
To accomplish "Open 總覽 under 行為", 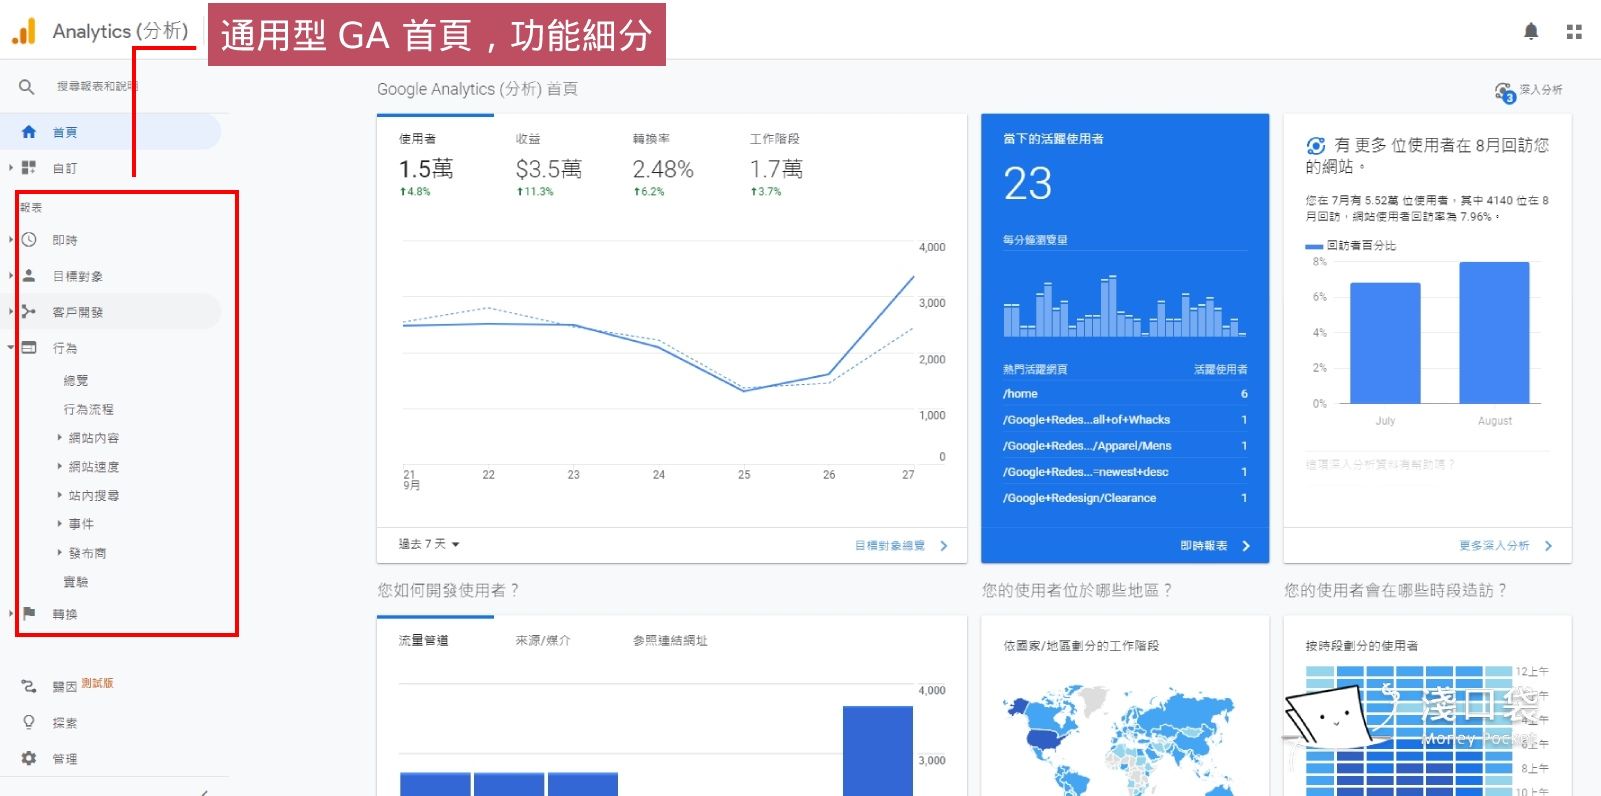I will coord(76,380).
